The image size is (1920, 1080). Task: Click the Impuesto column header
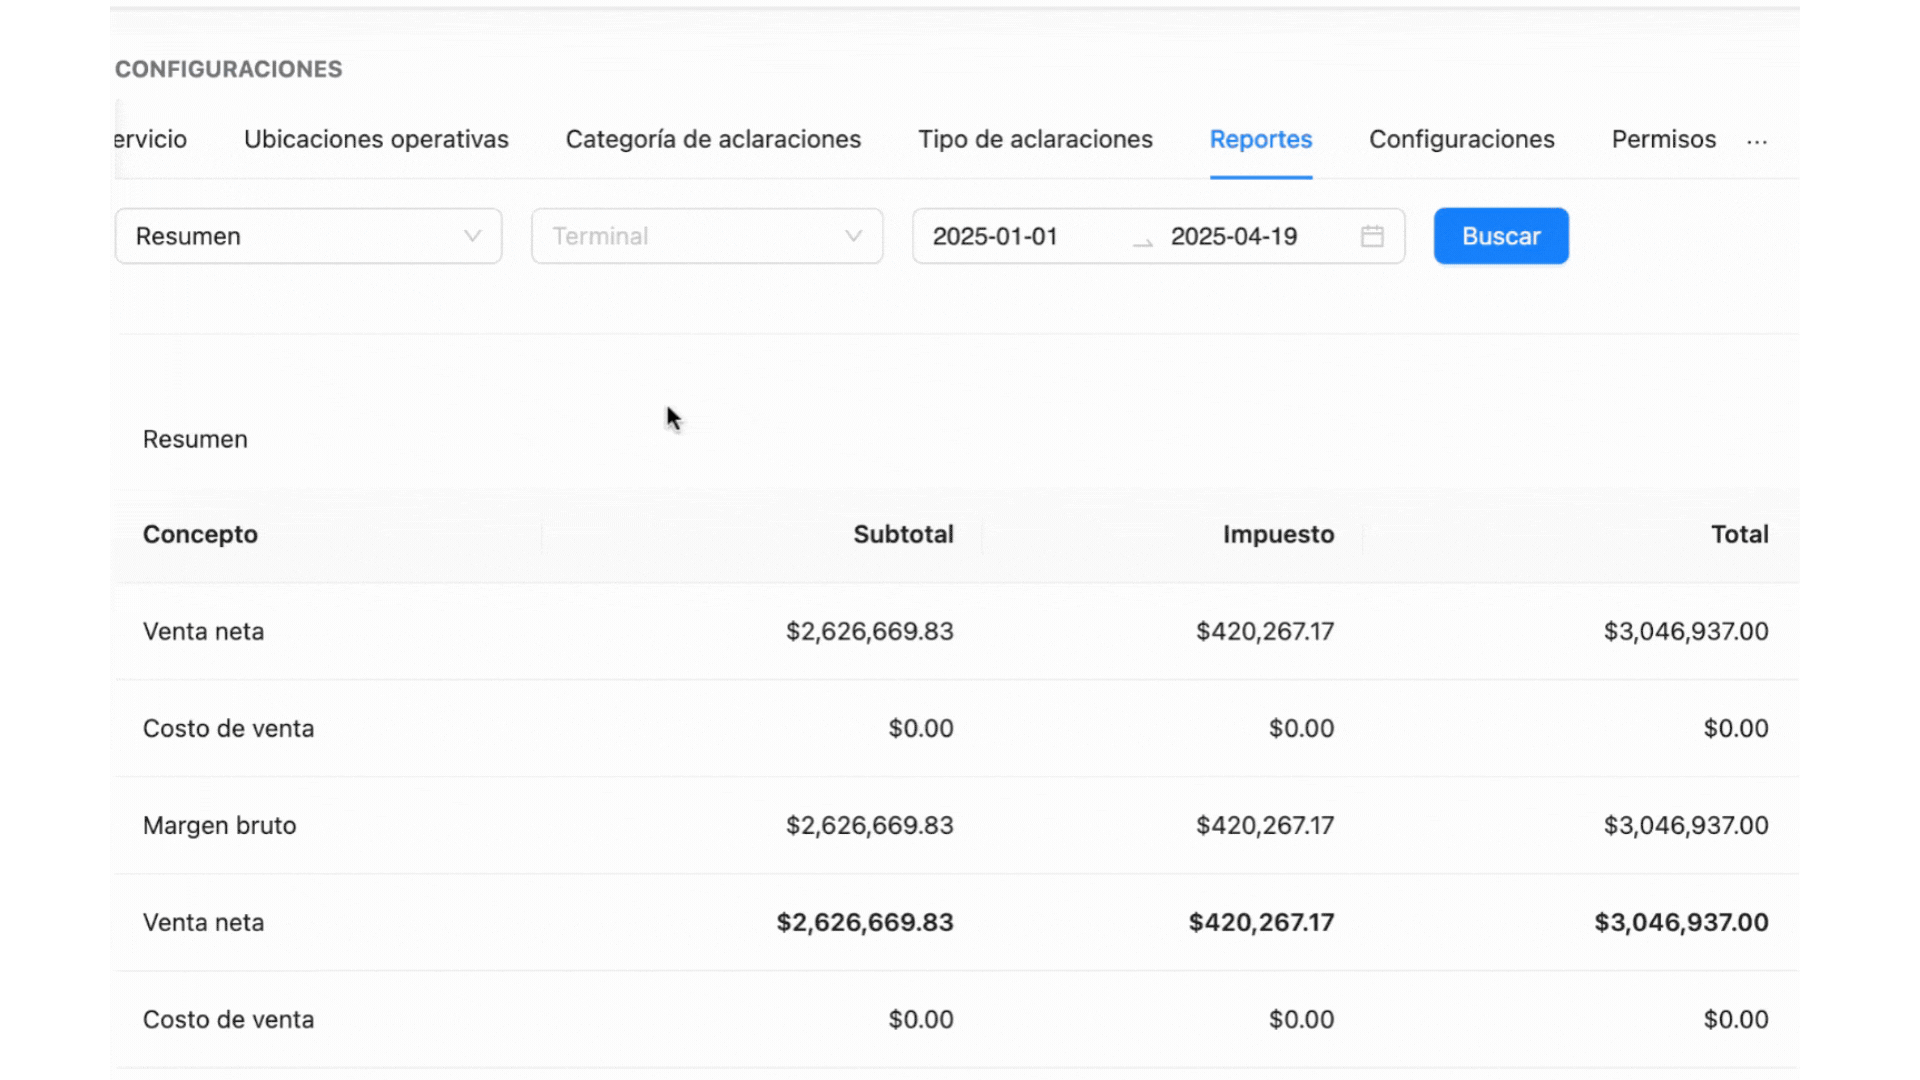1278,534
